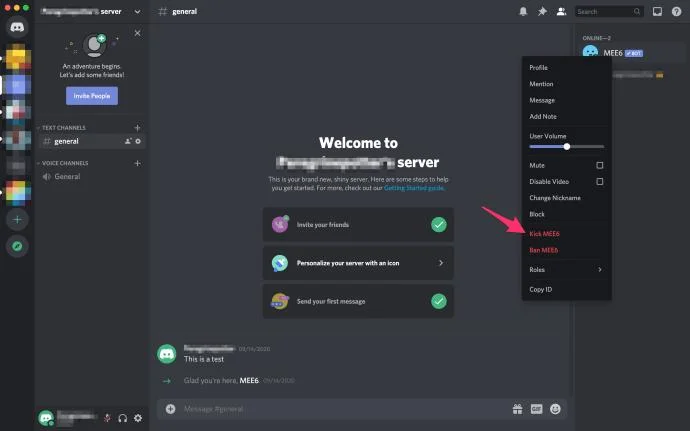The width and height of the screenshot is (690, 431).
Task: Open the Getting Started guide link
Action: pyautogui.click(x=414, y=188)
